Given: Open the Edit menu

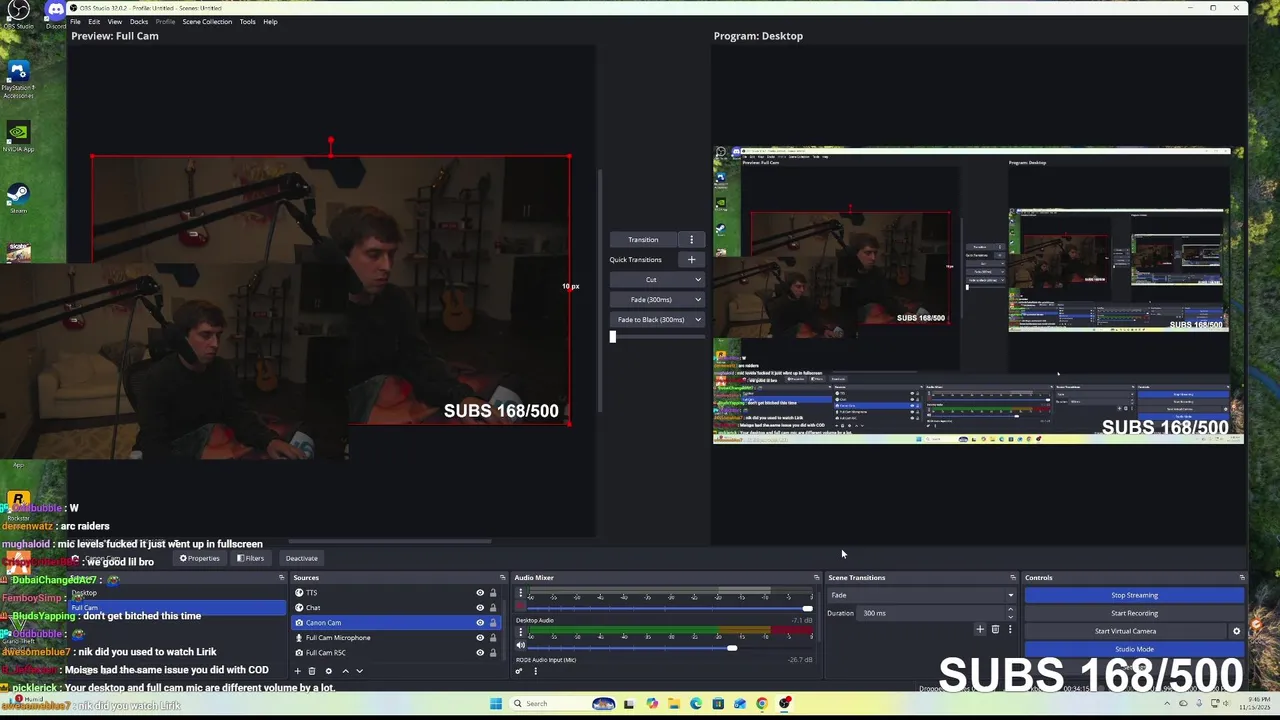Looking at the screenshot, I should [94, 21].
